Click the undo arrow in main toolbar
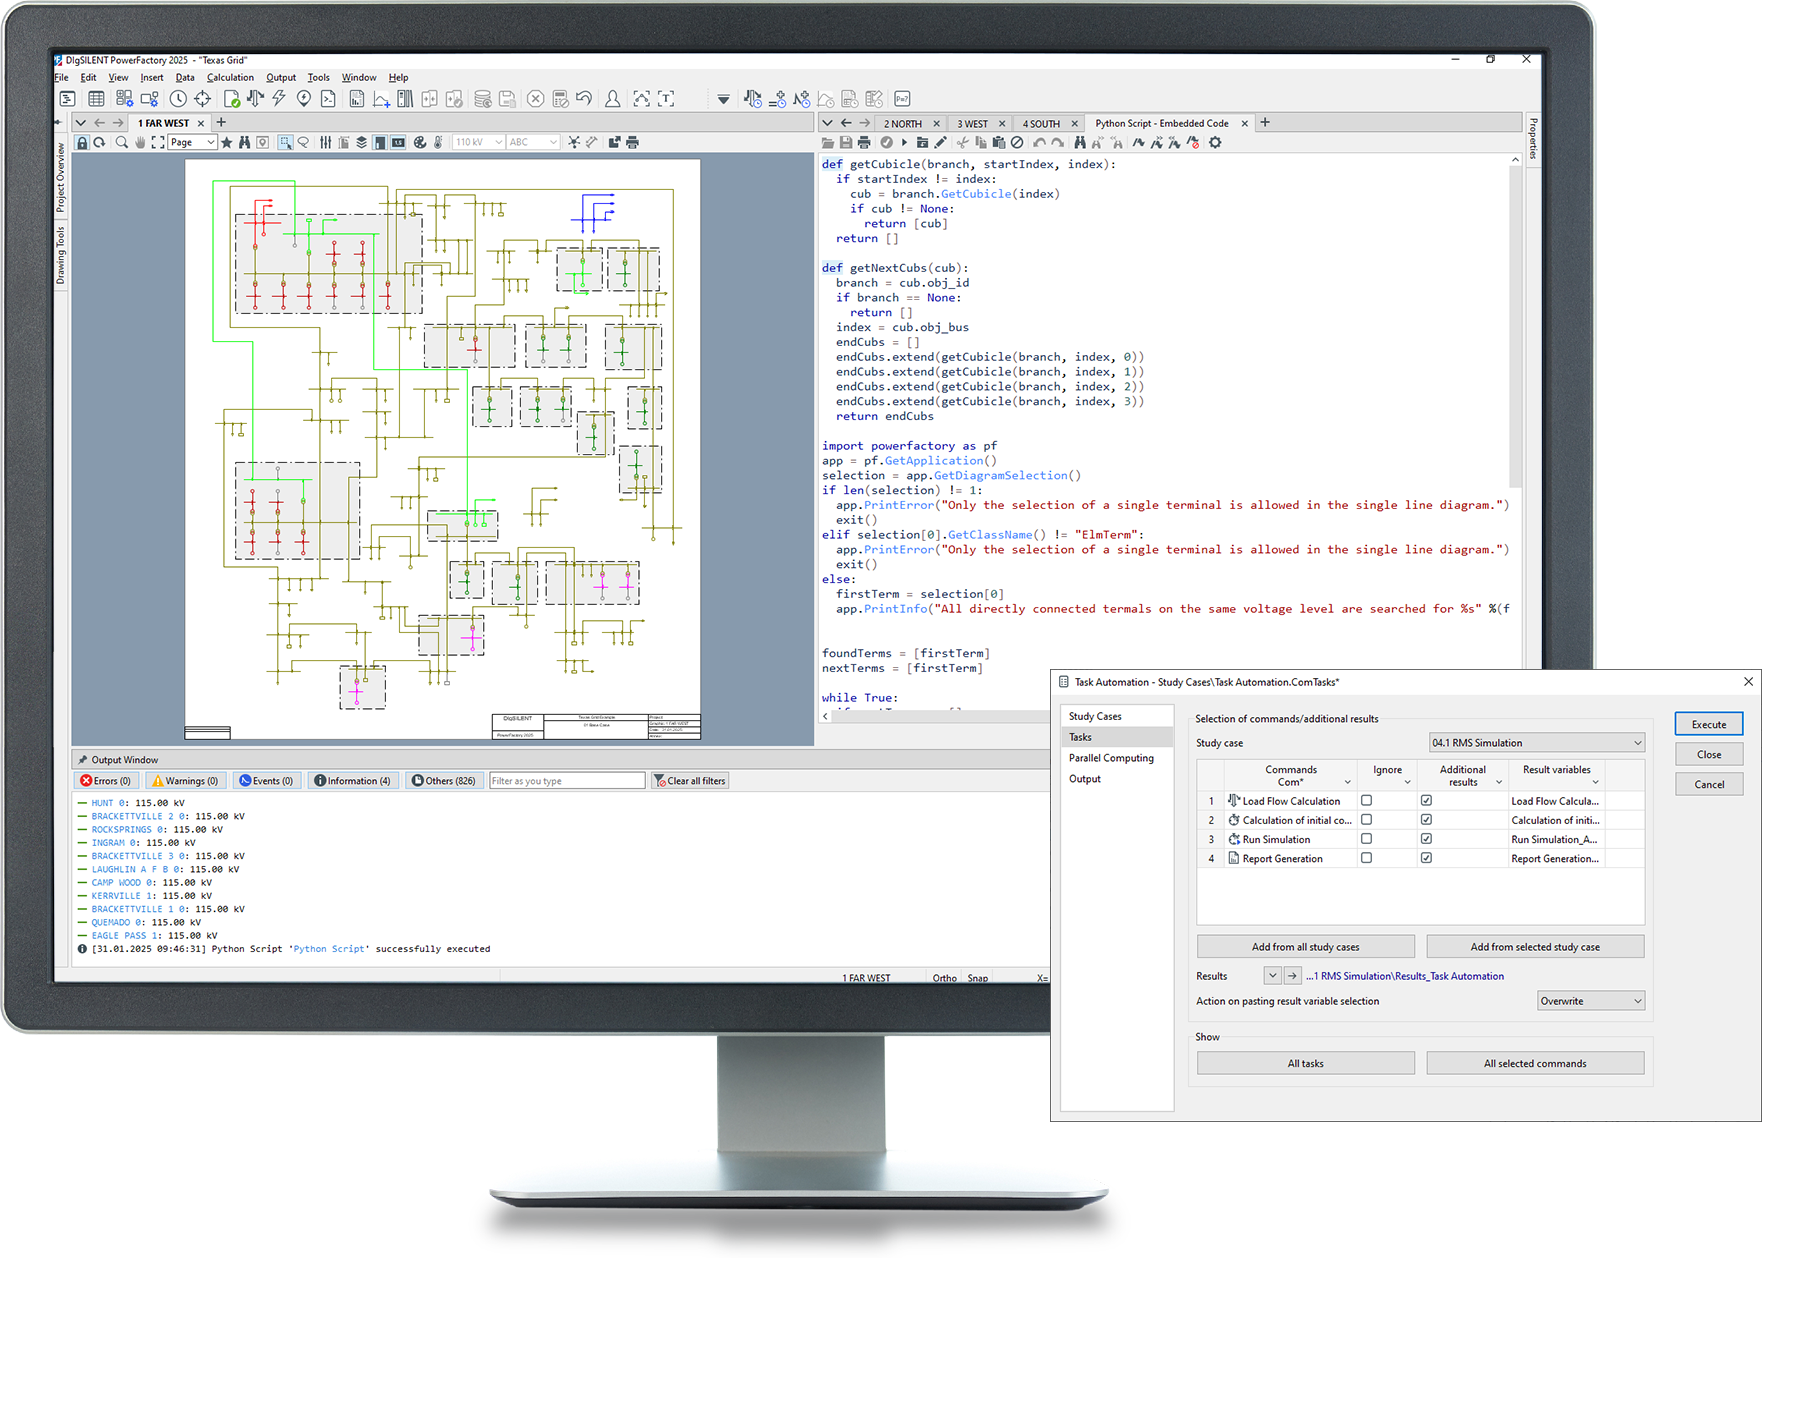The width and height of the screenshot is (1809, 1425). coord(584,98)
